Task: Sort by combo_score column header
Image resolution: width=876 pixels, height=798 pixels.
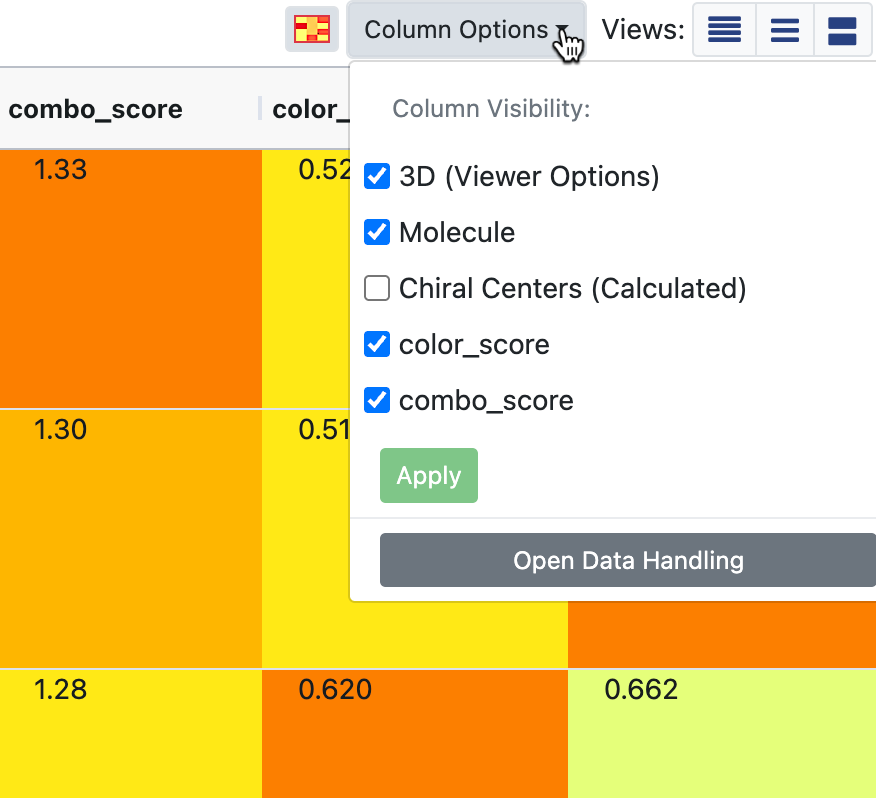Action: pos(95,109)
